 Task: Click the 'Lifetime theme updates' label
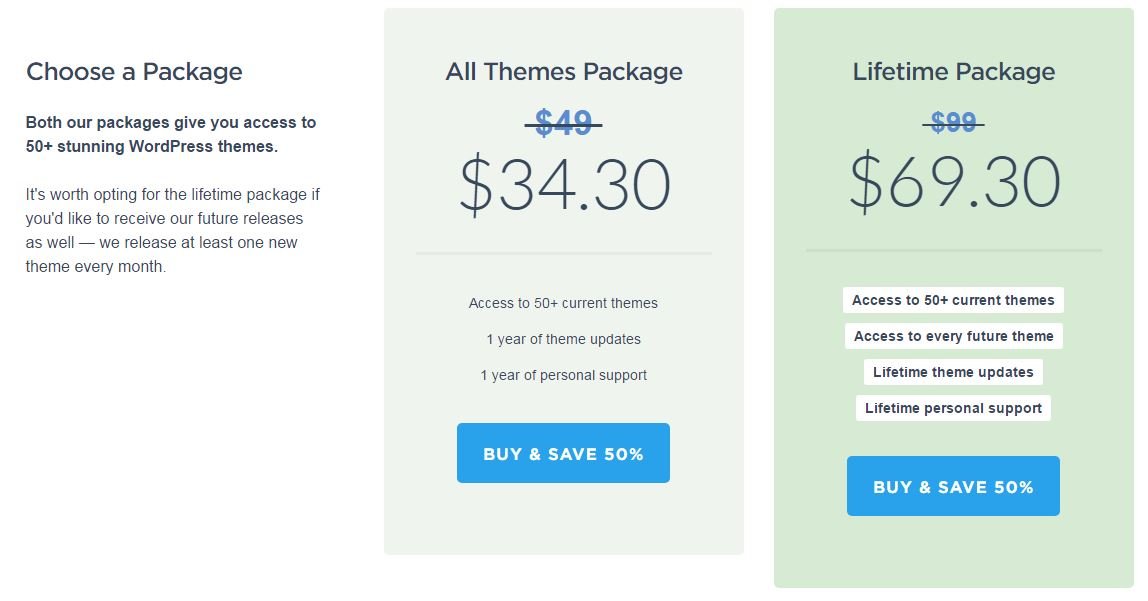pyautogui.click(x=953, y=372)
